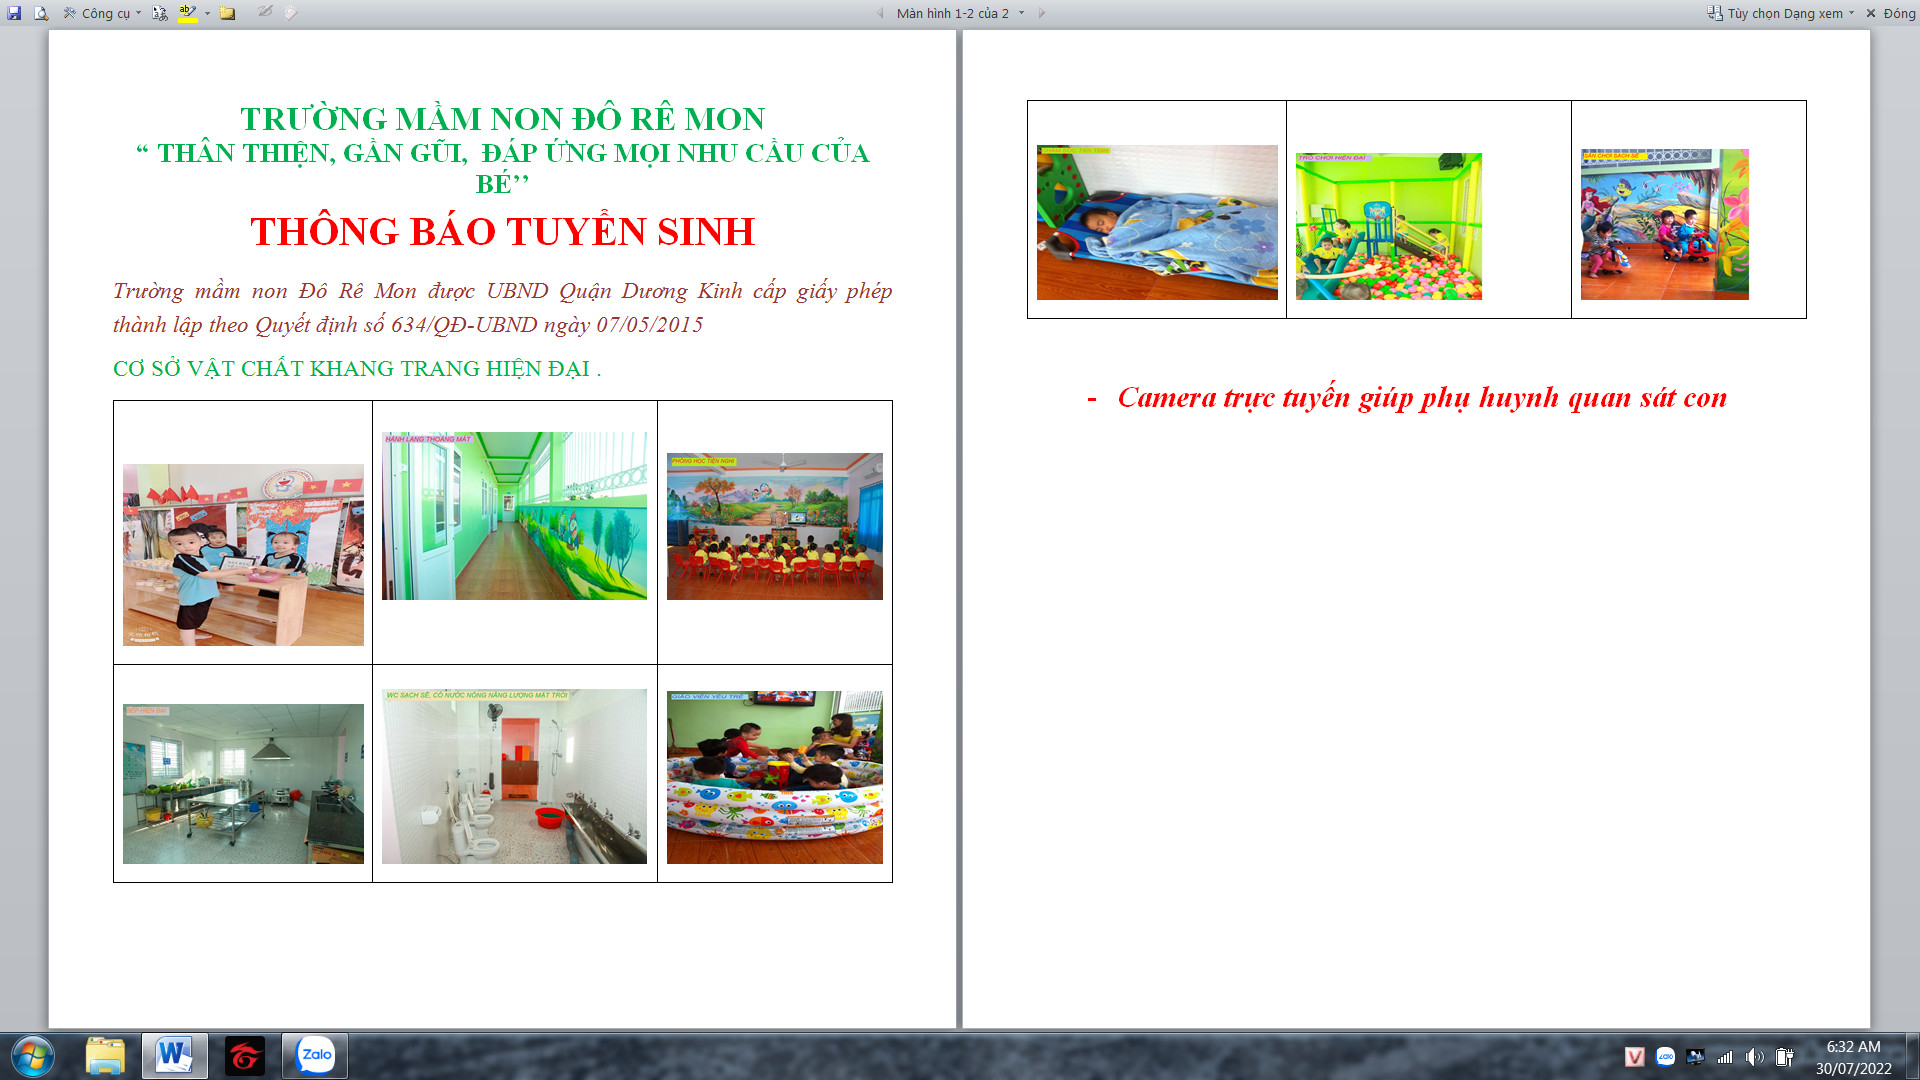
Task: Open the network signal tray icon
Action: tap(1725, 1057)
